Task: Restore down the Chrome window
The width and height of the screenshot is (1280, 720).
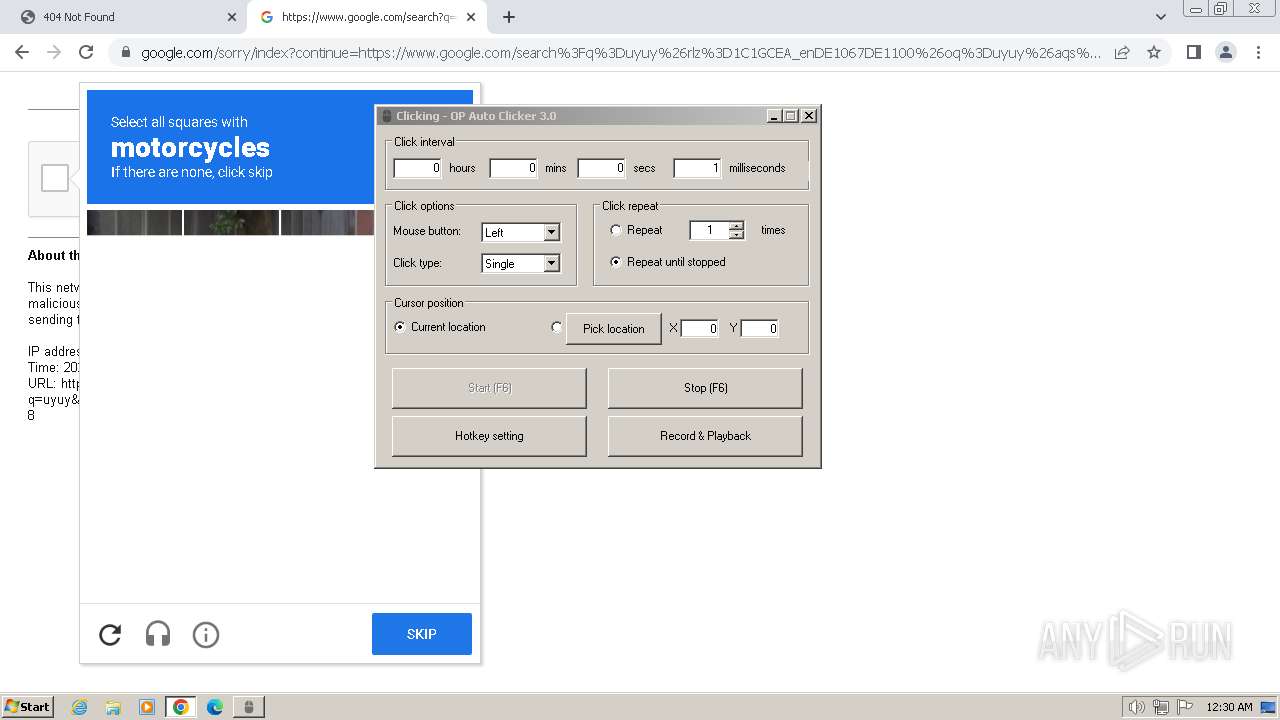Action: coord(1221,8)
